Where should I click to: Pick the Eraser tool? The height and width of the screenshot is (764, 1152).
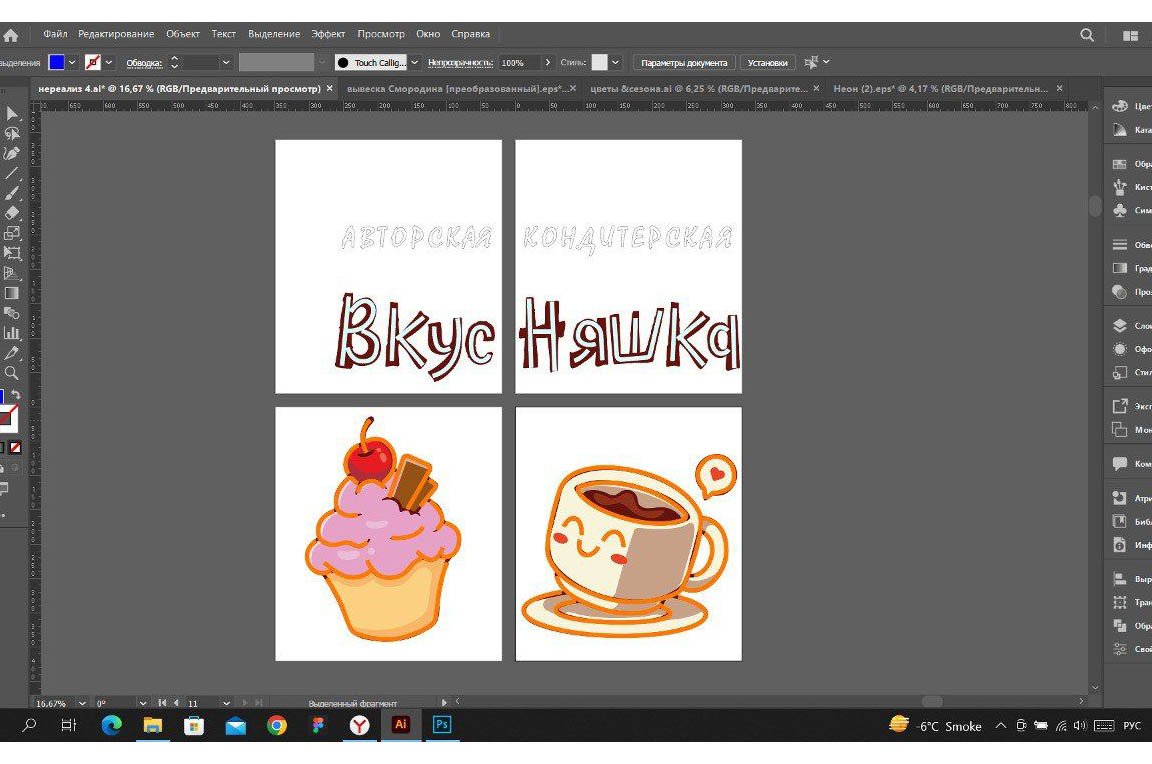[12, 212]
